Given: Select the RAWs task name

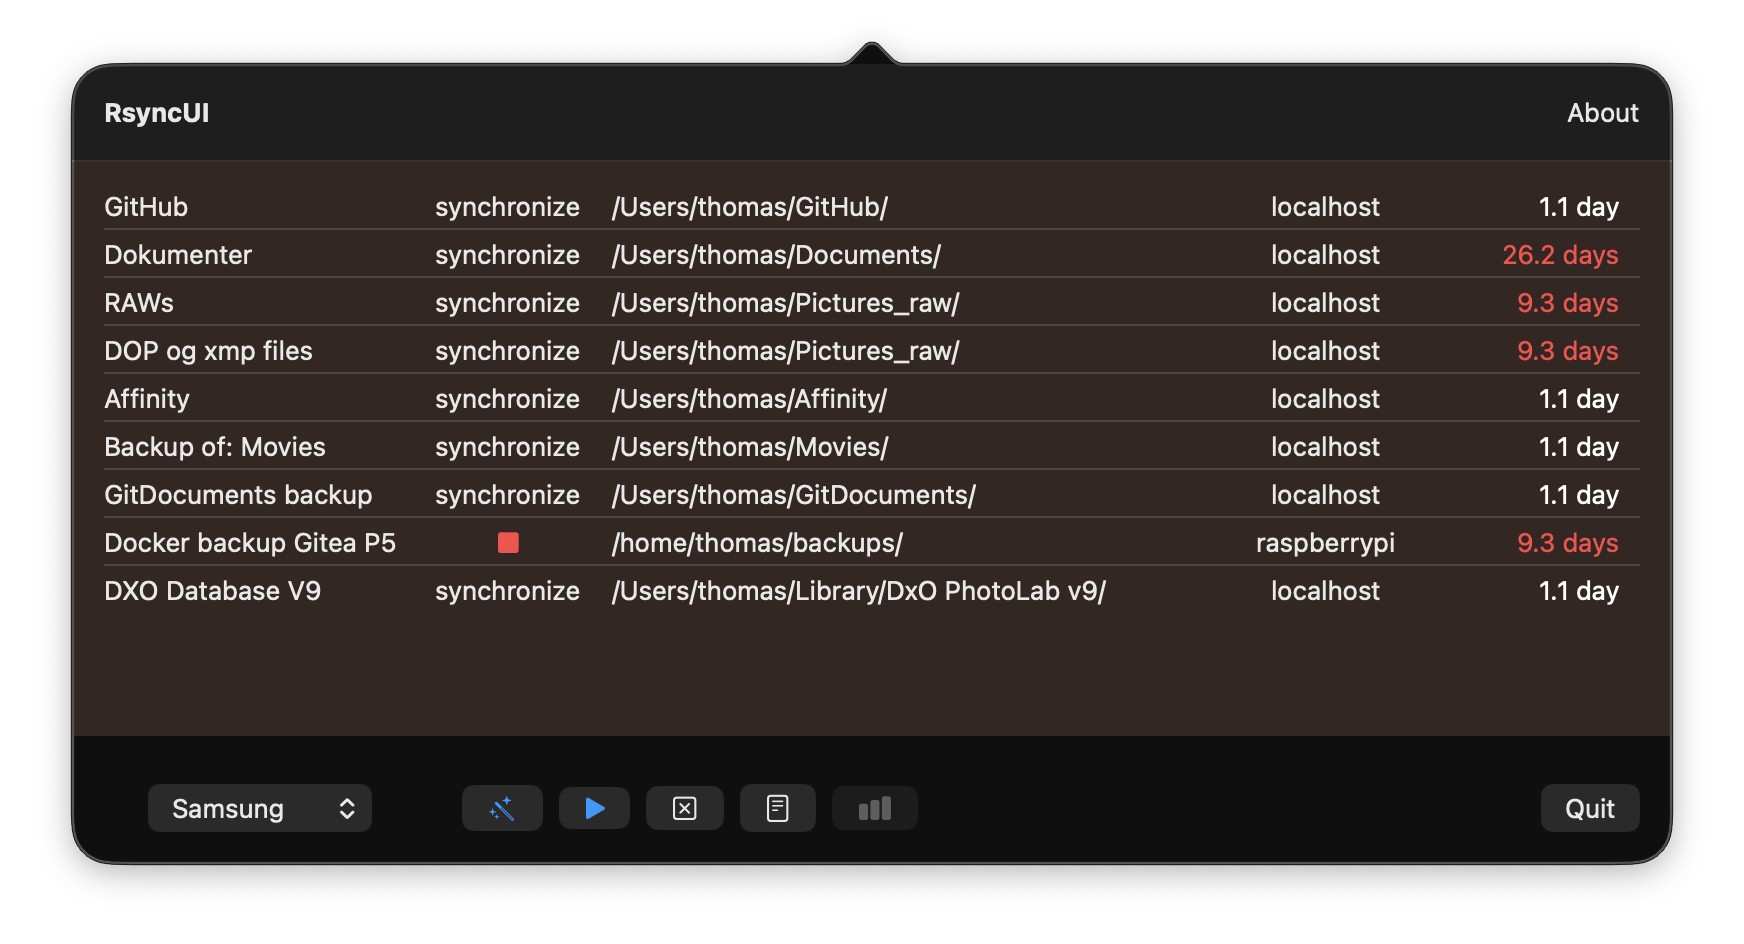Looking at the screenshot, I should click(x=139, y=303).
